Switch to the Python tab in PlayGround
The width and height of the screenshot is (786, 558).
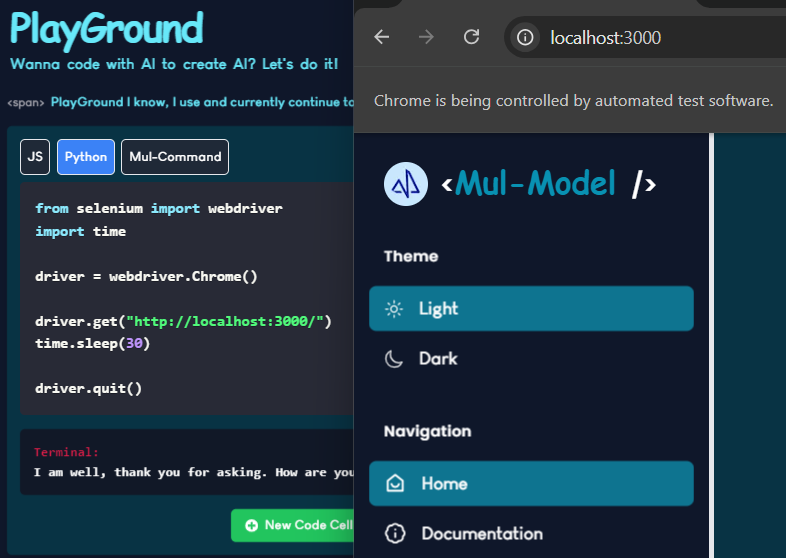[x=86, y=157]
